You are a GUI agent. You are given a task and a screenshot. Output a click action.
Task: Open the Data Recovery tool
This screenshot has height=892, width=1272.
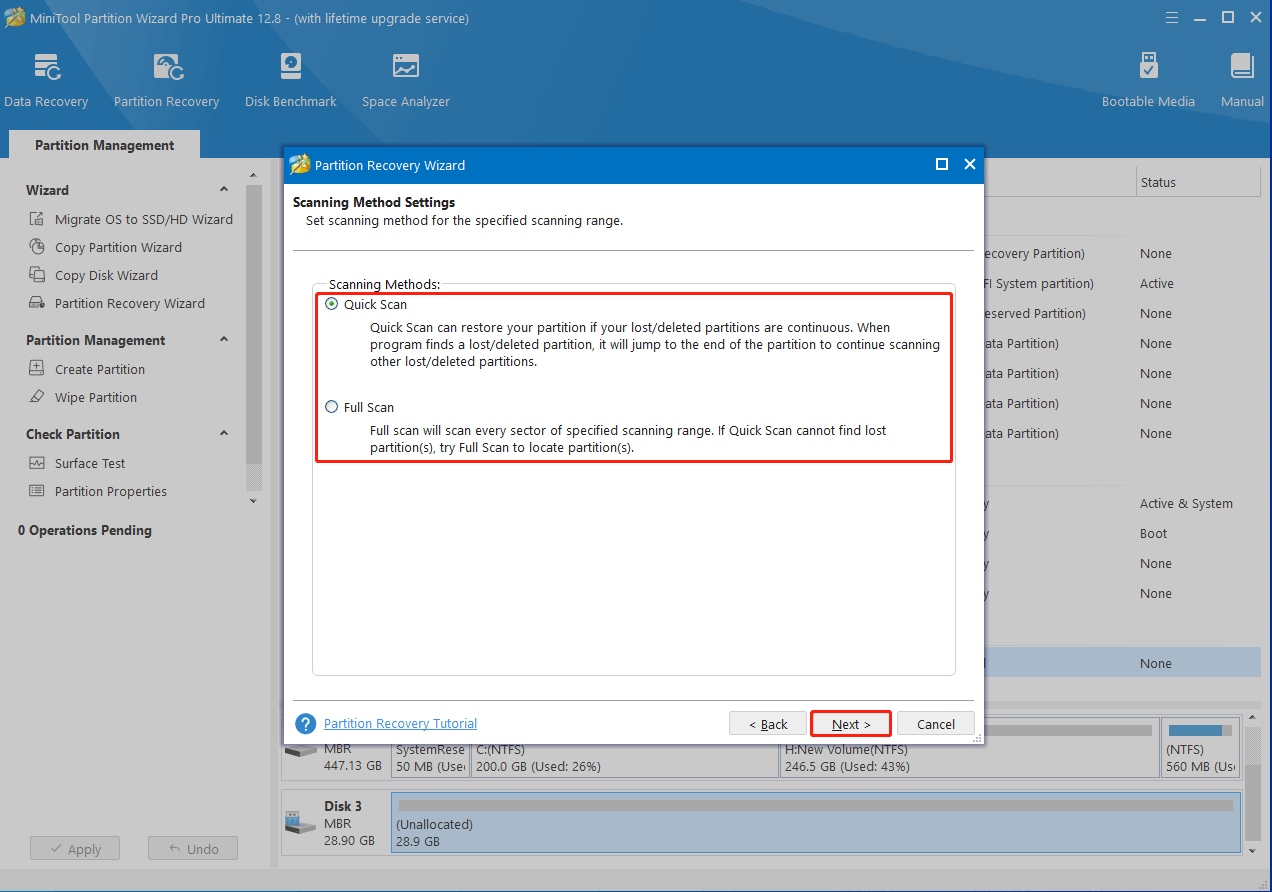(46, 80)
